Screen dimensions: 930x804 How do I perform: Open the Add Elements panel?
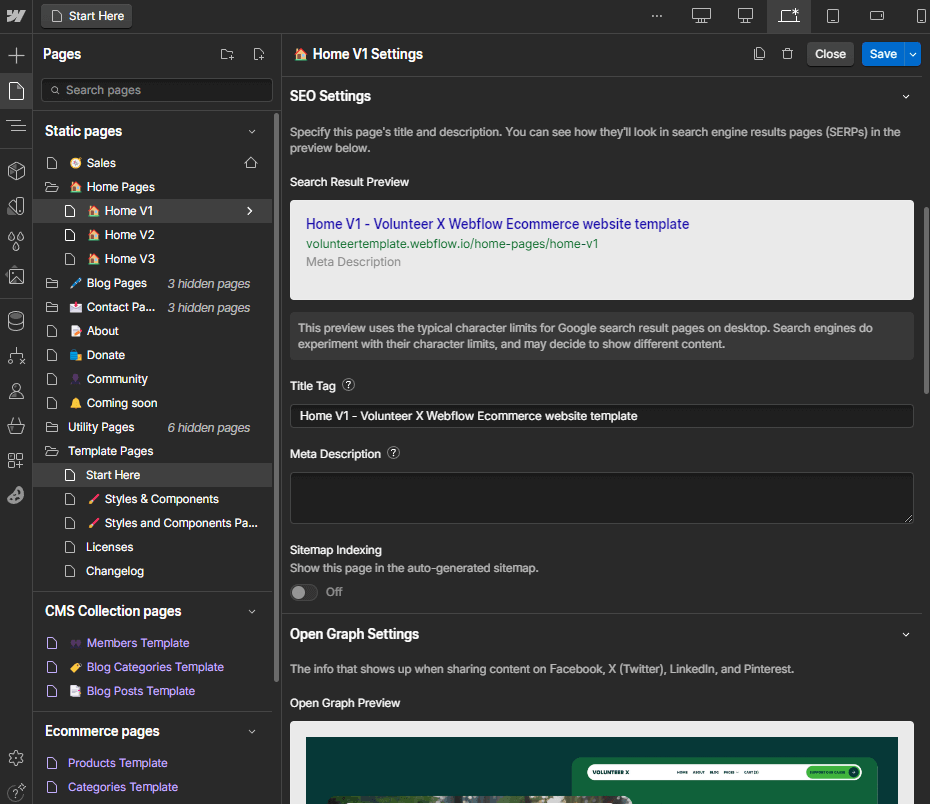(16, 54)
